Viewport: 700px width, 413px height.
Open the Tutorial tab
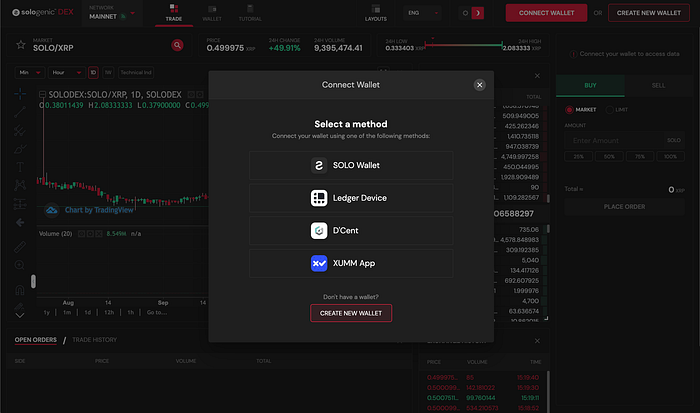(250, 13)
